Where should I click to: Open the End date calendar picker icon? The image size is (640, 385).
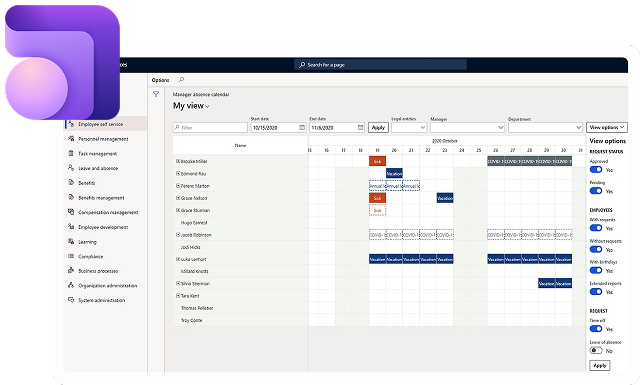point(360,127)
